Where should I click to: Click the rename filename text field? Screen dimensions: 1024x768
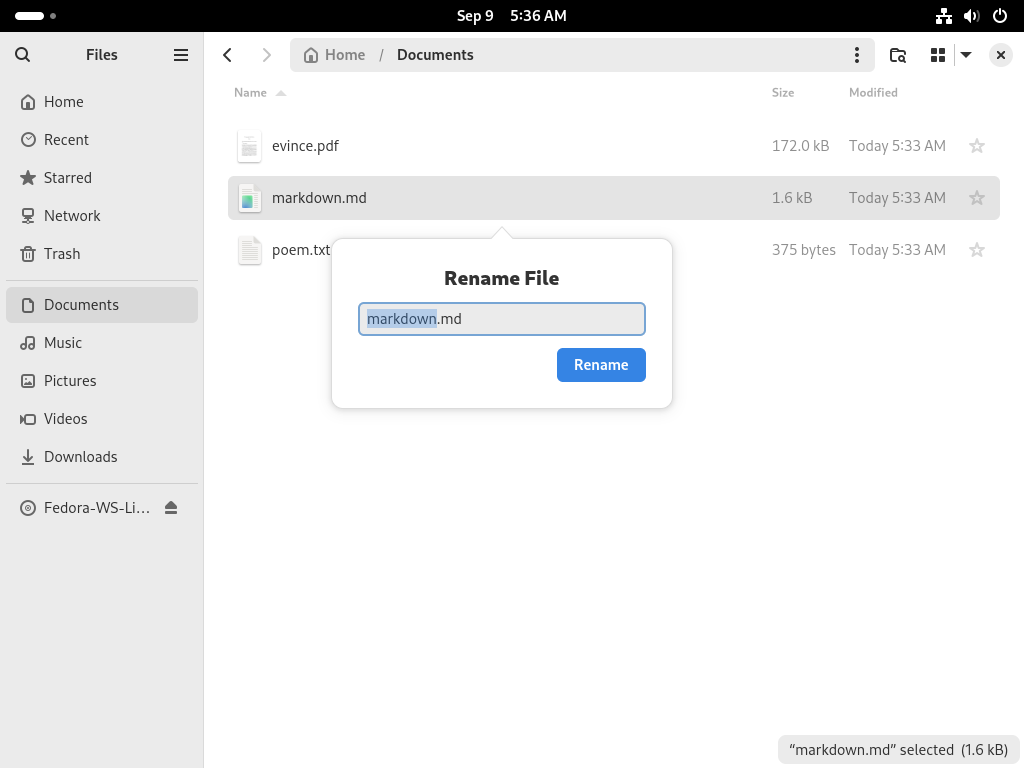tap(502, 319)
